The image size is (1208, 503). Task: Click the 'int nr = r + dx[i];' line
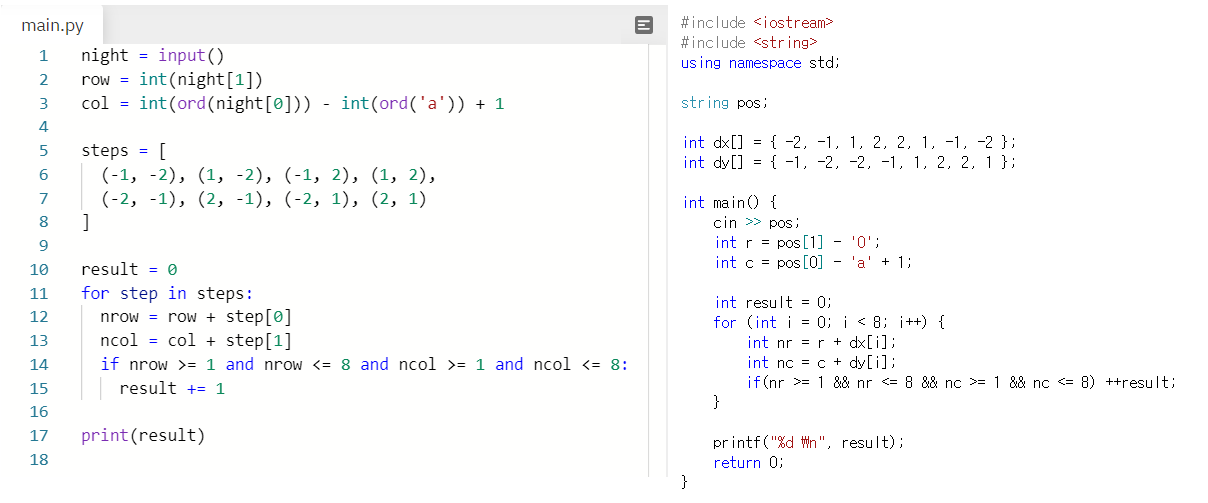pos(822,342)
